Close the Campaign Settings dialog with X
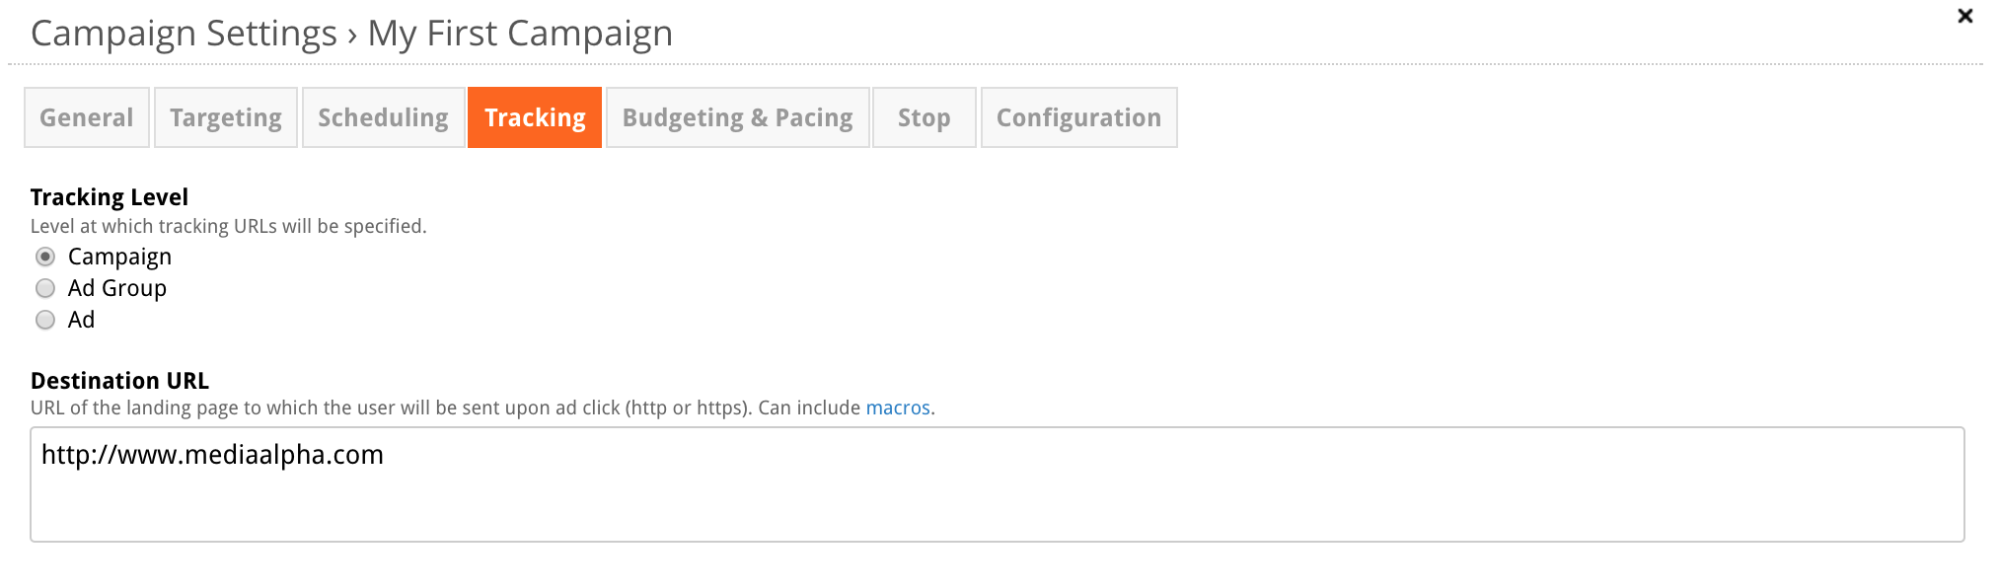1999x574 pixels. (1964, 16)
